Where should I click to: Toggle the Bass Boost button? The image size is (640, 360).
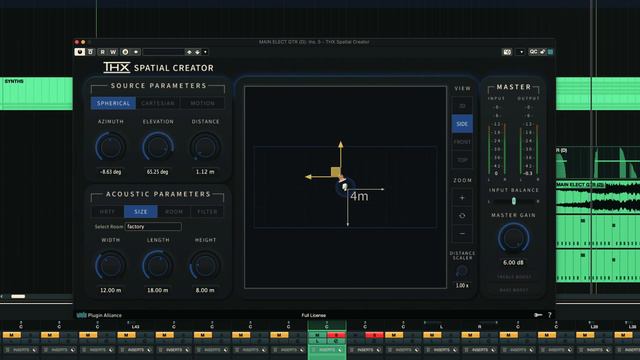point(514,290)
